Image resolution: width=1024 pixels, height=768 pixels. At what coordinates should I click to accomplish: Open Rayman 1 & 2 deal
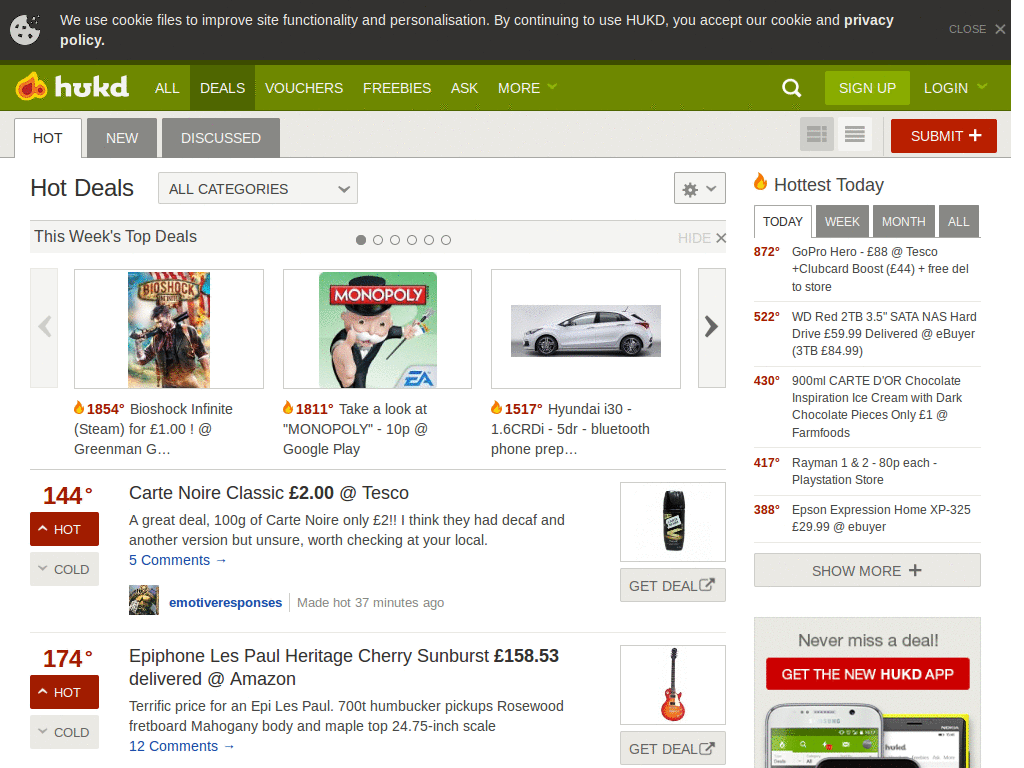(865, 472)
